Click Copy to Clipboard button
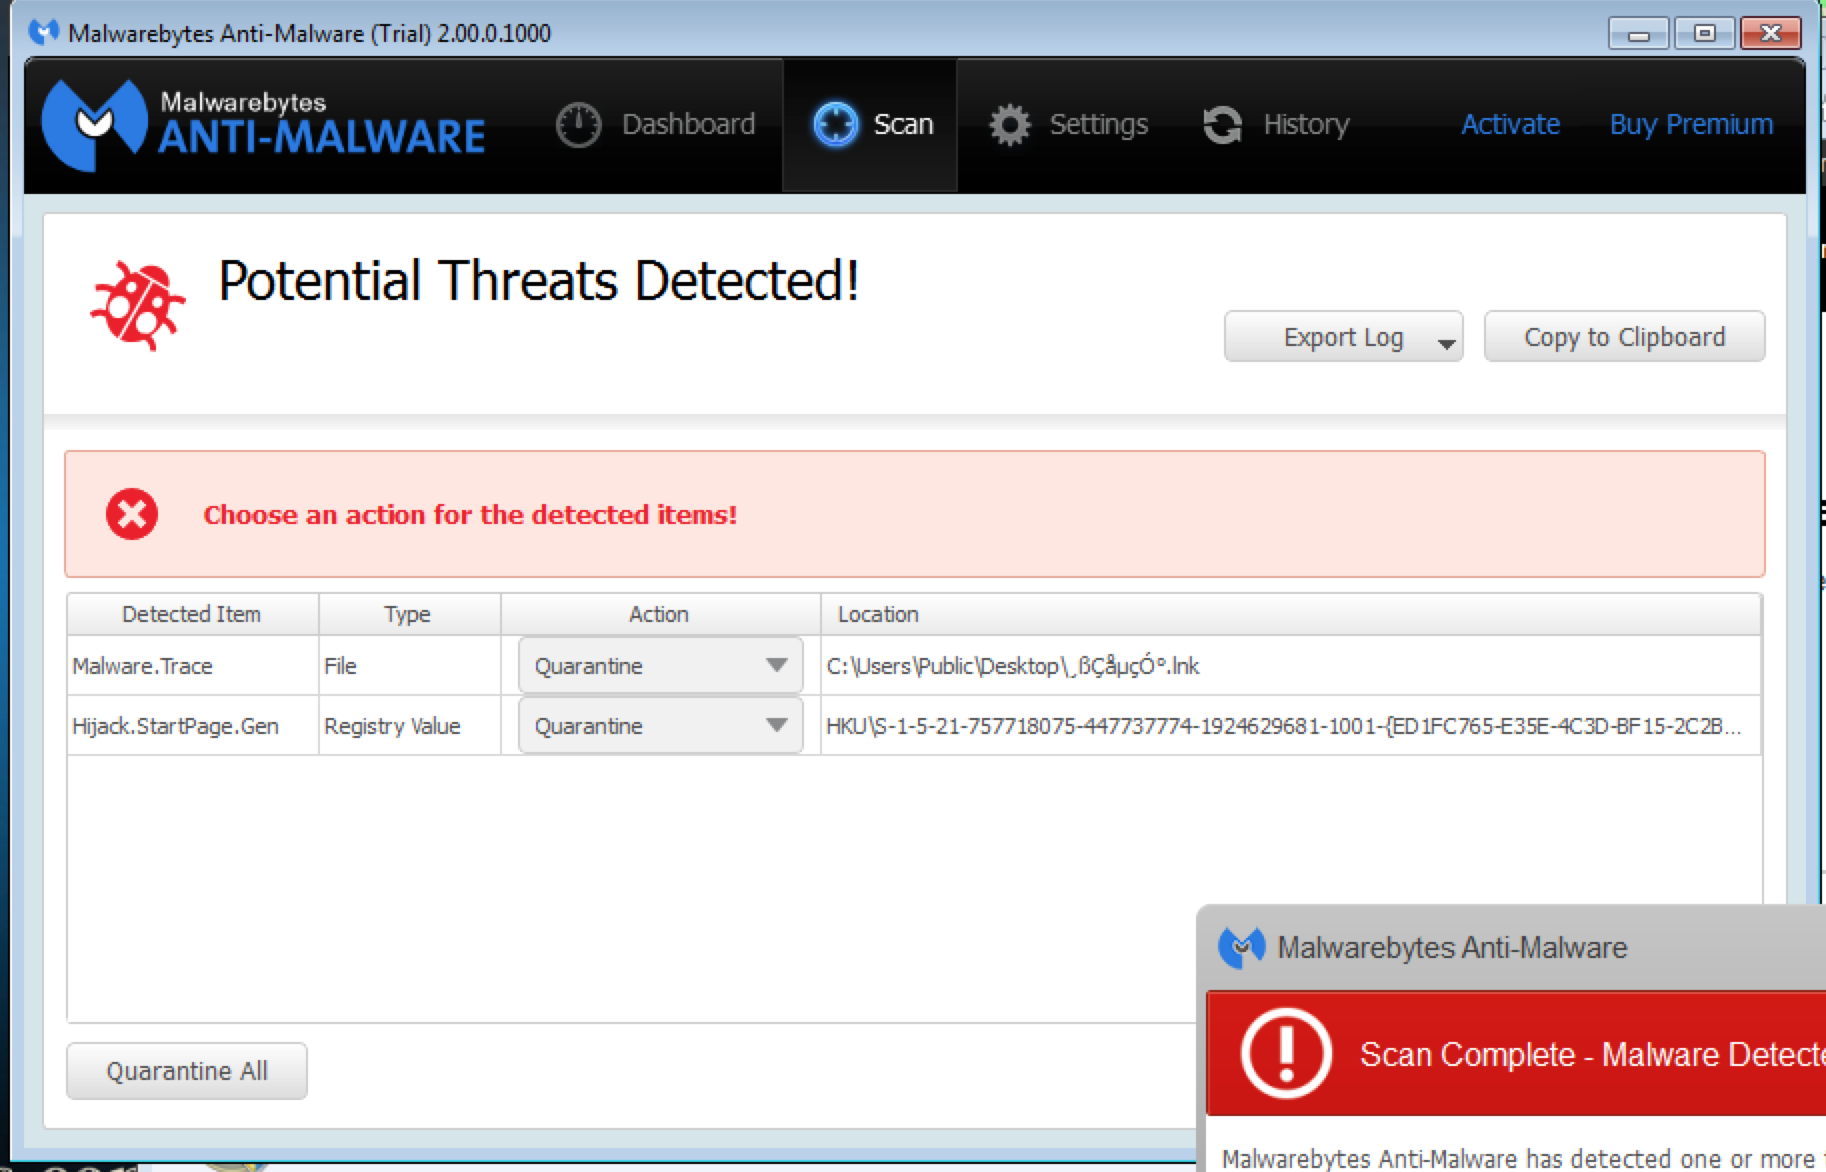This screenshot has width=1826, height=1172. click(x=1624, y=337)
